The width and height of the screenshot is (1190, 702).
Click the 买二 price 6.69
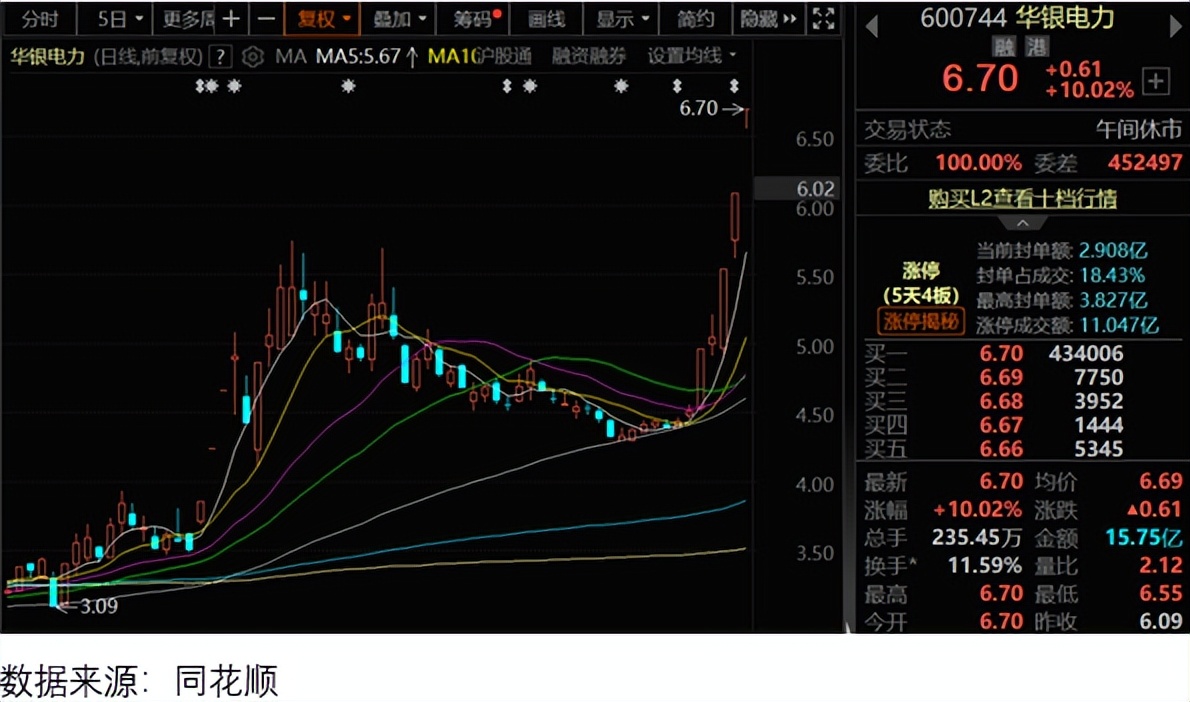pyautogui.click(x=1001, y=377)
